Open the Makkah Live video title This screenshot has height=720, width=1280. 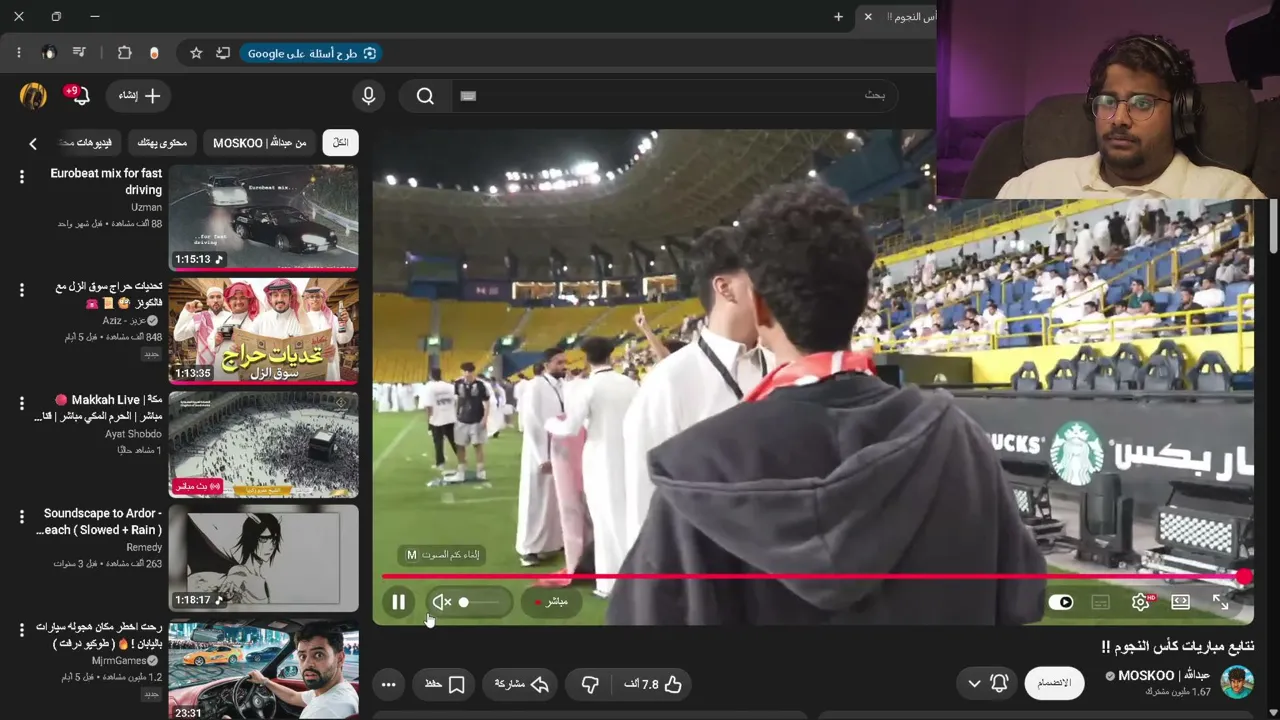pyautogui.click(x=98, y=407)
